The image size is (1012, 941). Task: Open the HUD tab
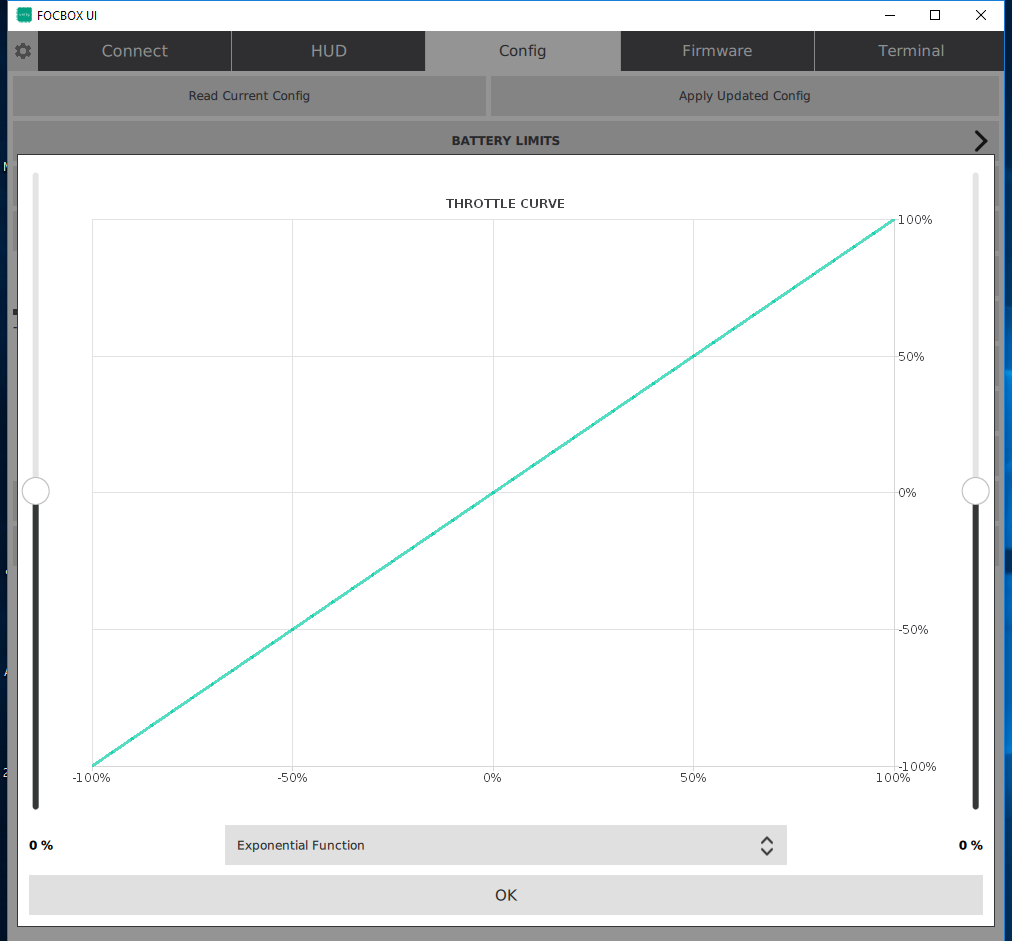click(x=328, y=51)
